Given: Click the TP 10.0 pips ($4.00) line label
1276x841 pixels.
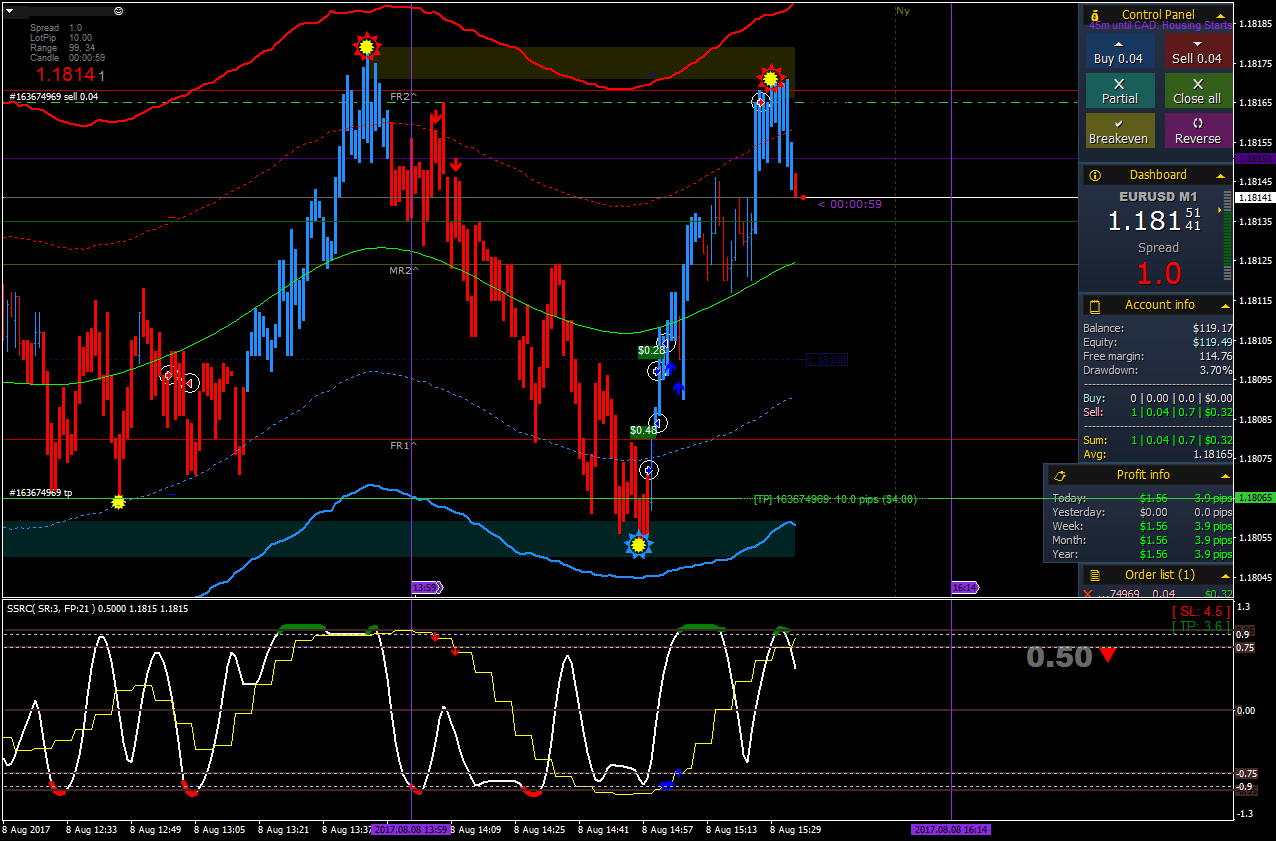Looking at the screenshot, I should 835,499.
